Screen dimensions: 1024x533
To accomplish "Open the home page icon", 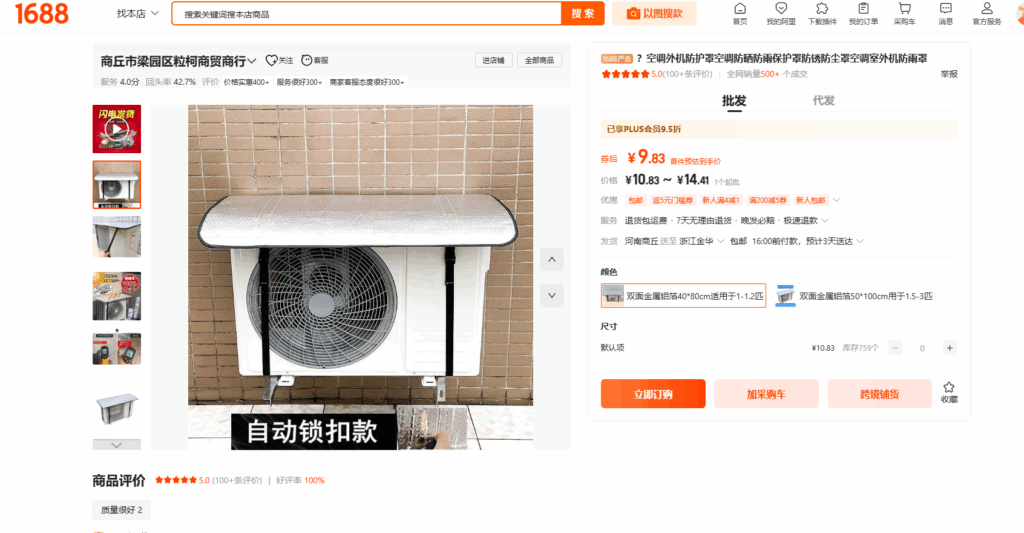I will [740, 8].
